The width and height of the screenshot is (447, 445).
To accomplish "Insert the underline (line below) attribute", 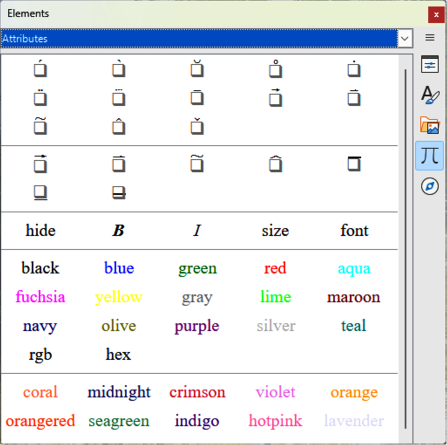I will click(40, 193).
